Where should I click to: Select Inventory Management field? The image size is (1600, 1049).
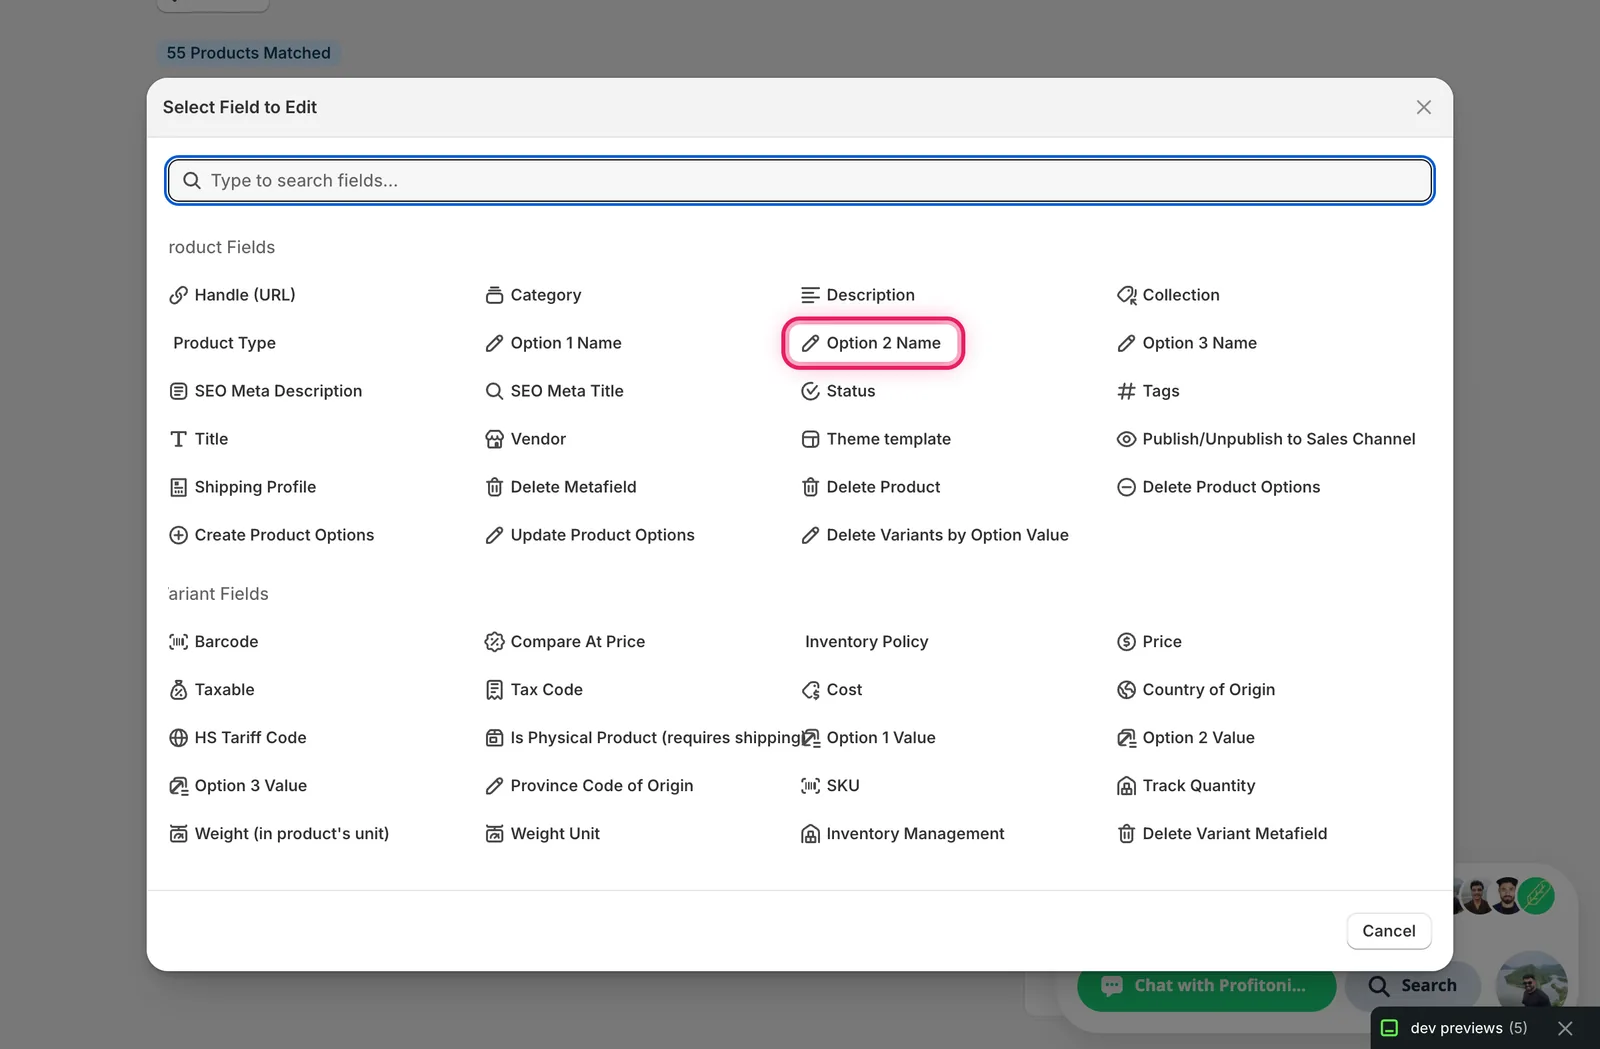point(903,834)
